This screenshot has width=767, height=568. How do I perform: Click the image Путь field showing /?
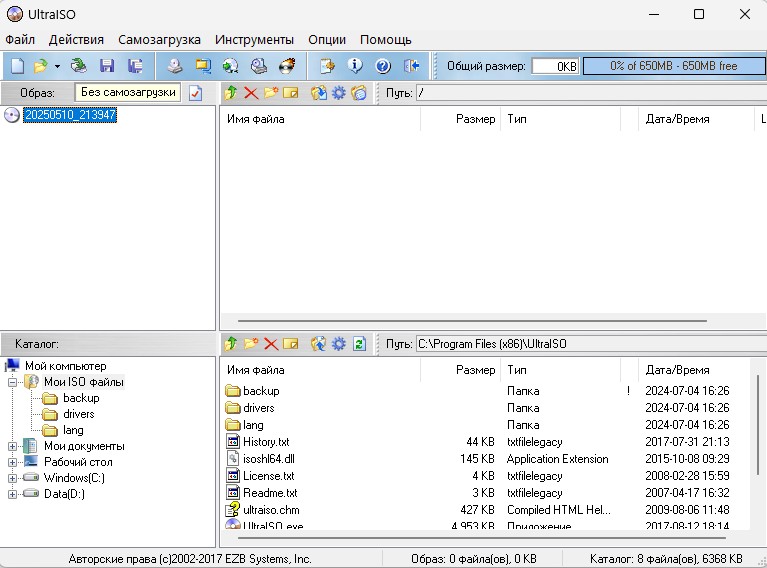point(591,93)
